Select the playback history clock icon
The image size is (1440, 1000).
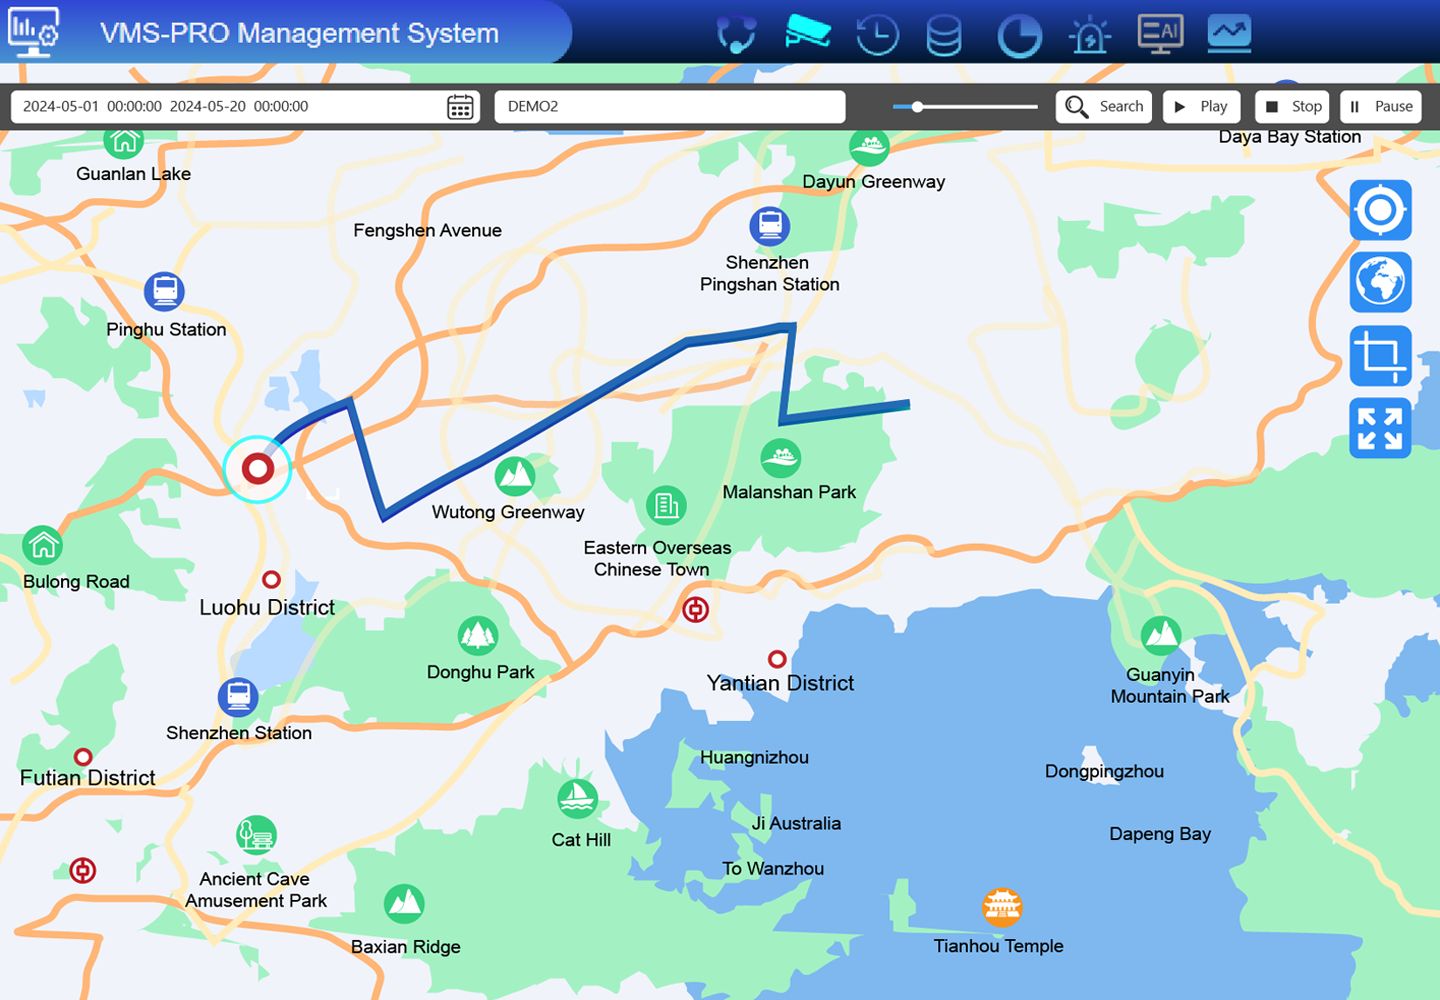tap(876, 32)
